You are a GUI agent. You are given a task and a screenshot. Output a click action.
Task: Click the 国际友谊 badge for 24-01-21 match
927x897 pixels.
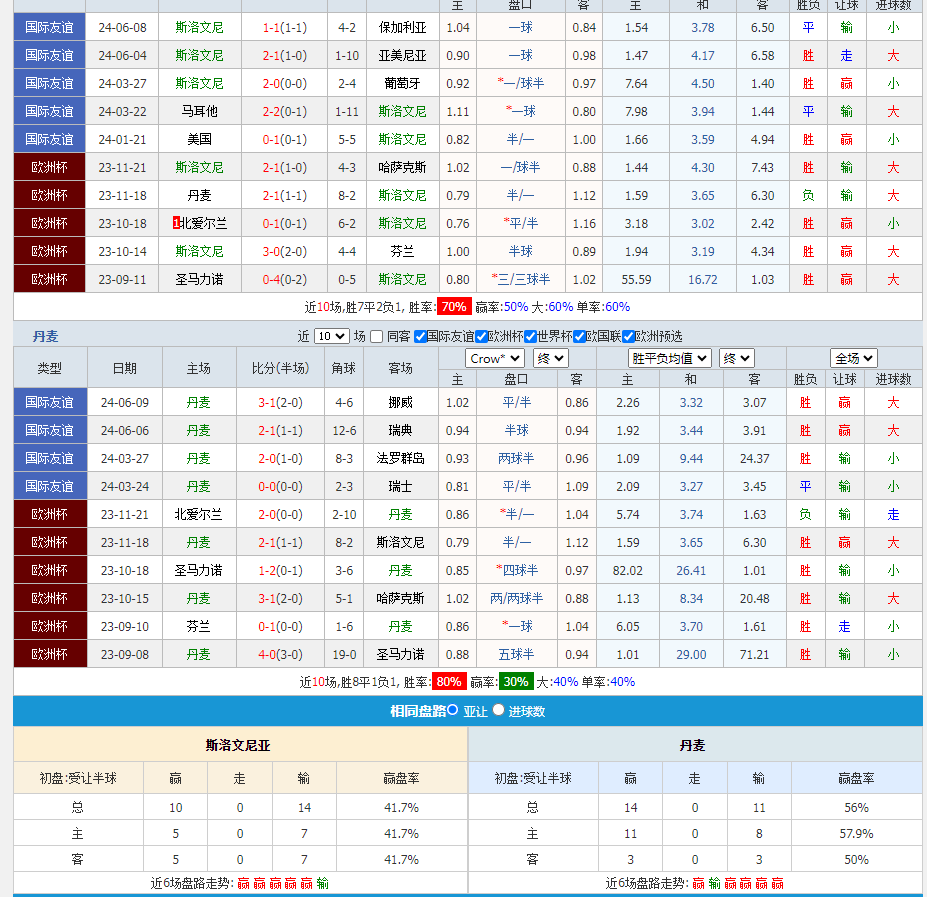49,139
